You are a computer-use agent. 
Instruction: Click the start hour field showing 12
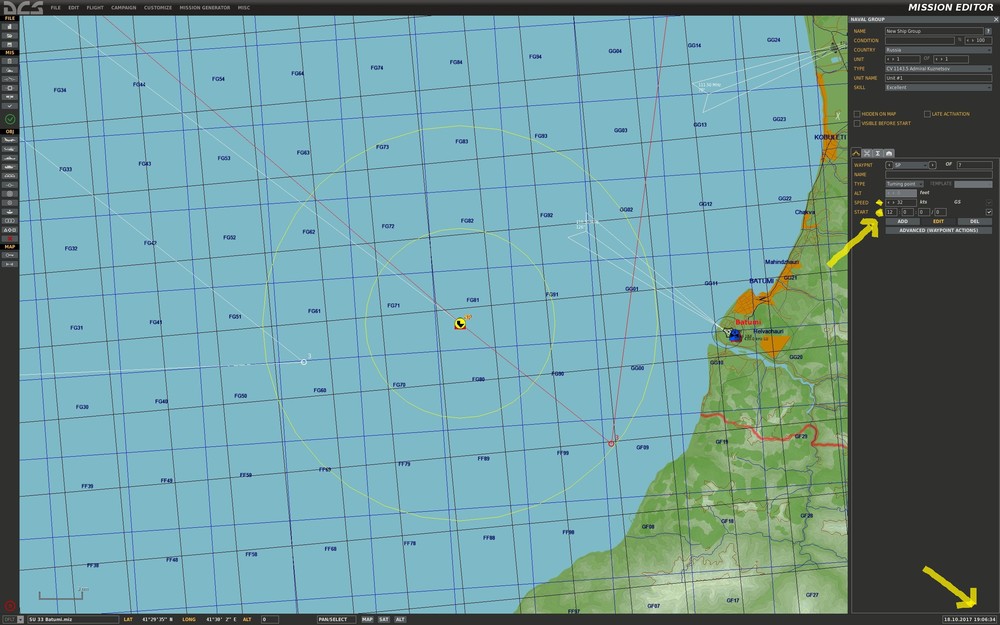coord(892,212)
